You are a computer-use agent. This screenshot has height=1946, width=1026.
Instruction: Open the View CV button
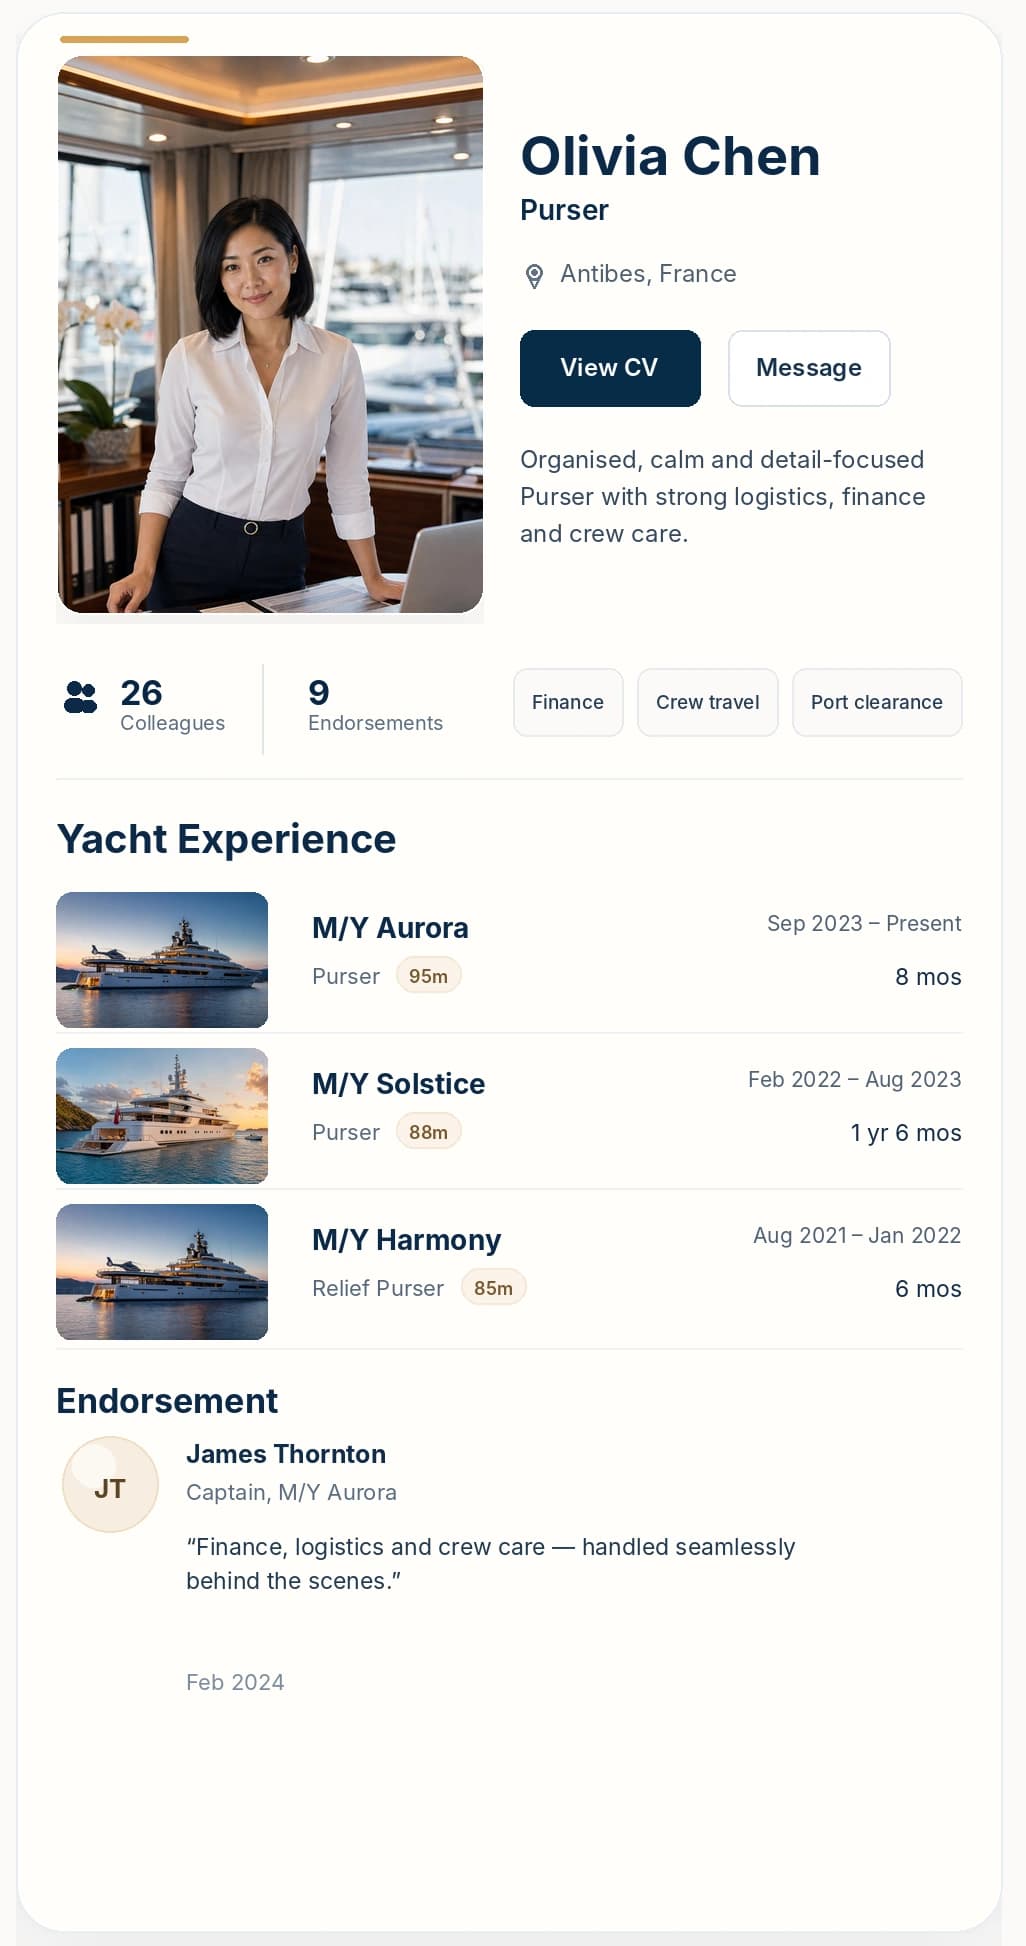click(610, 368)
